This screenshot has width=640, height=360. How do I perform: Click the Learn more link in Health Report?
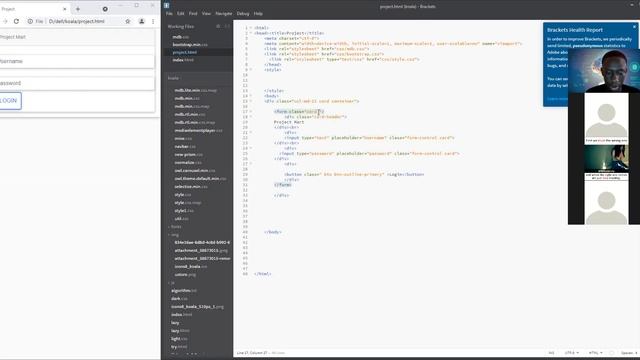pyautogui.click(x=557, y=99)
